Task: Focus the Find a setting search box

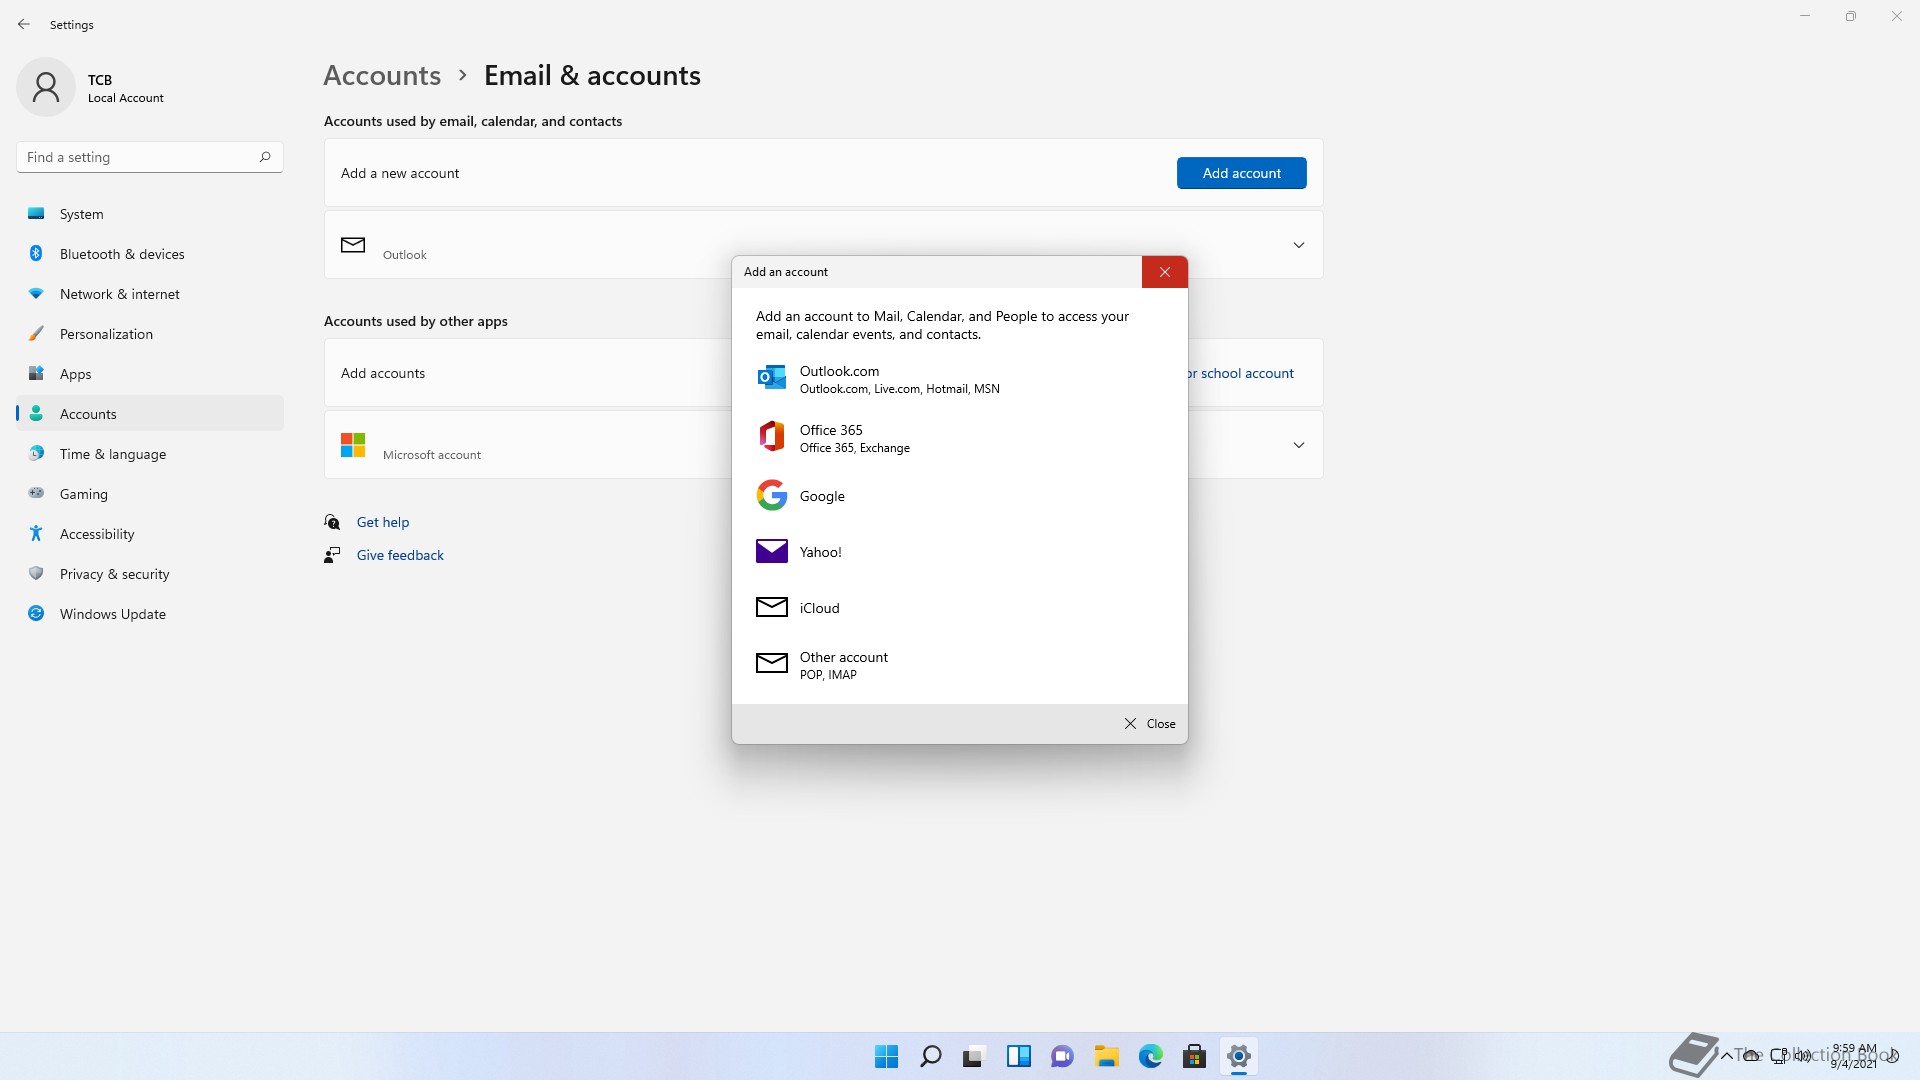Action: point(150,157)
